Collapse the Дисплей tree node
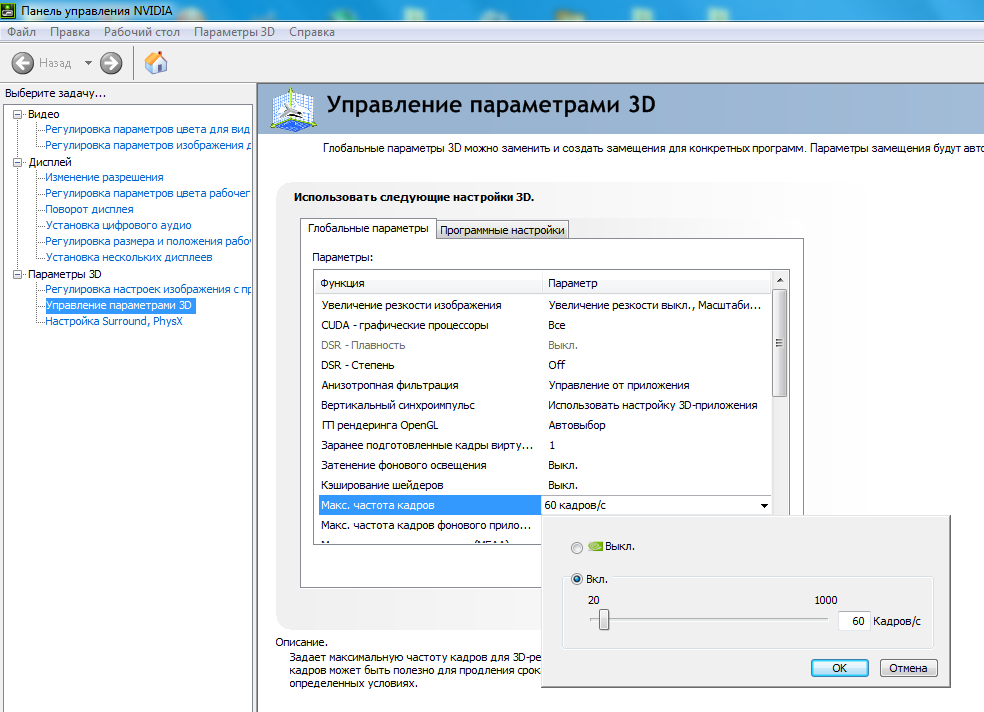 click(18, 162)
